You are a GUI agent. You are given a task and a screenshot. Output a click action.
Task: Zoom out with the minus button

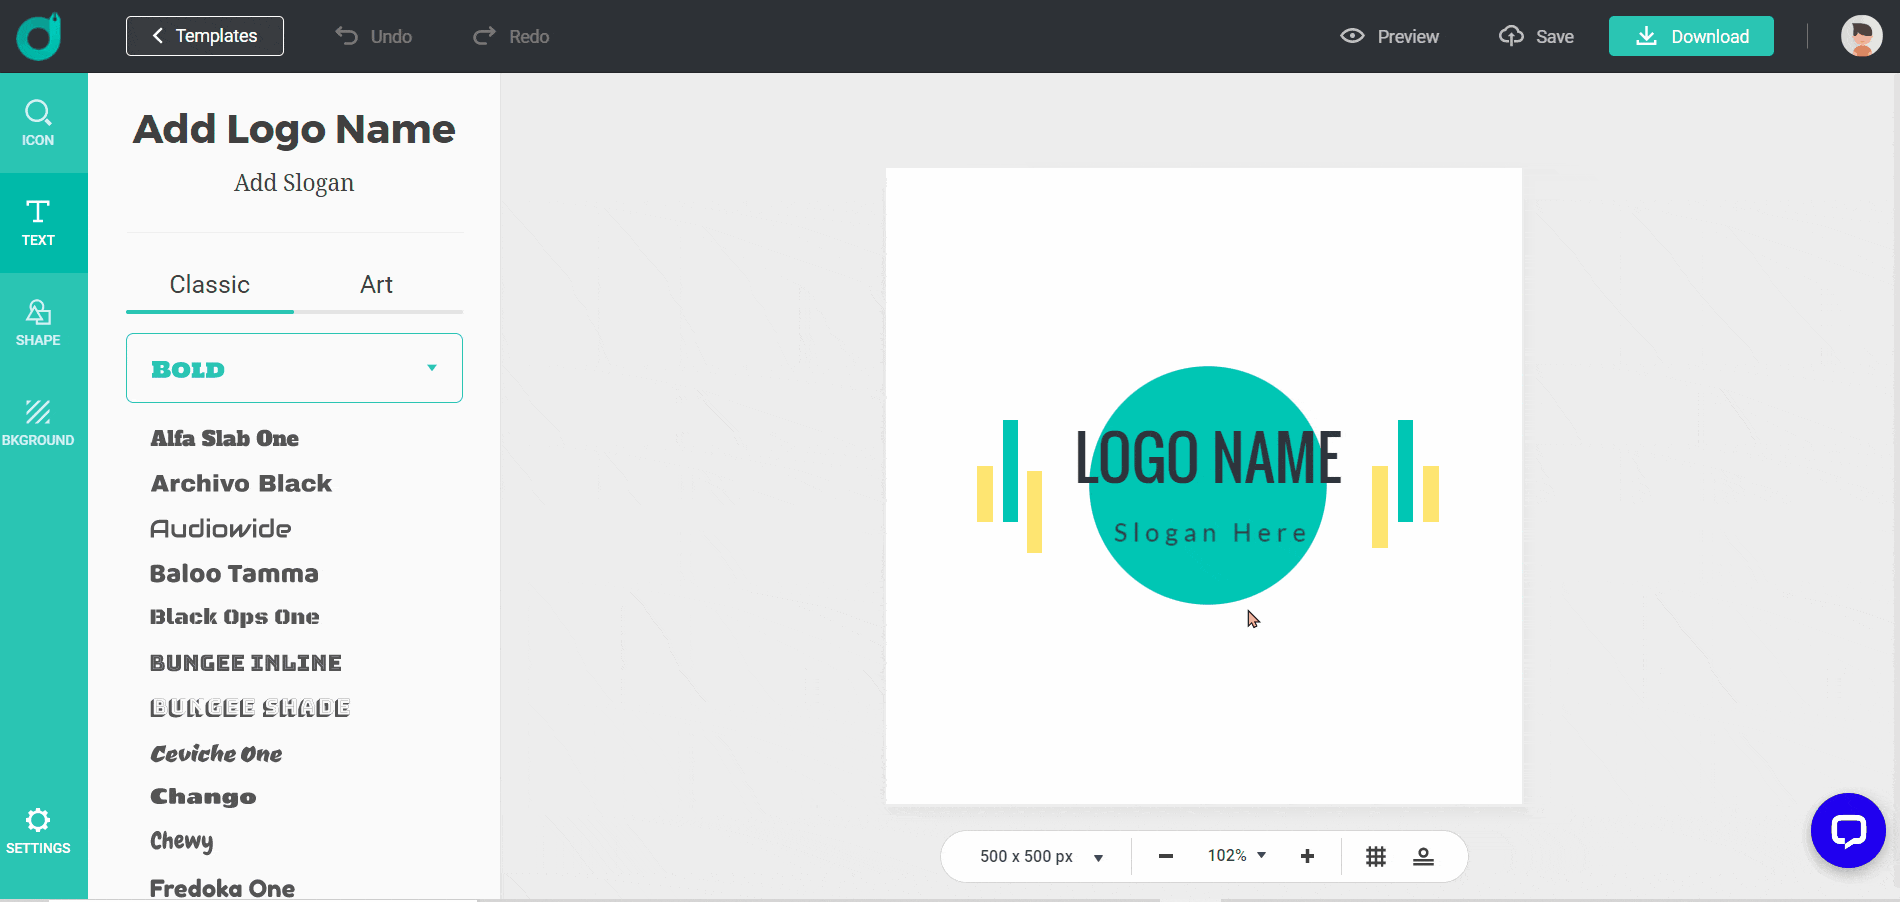(1166, 856)
